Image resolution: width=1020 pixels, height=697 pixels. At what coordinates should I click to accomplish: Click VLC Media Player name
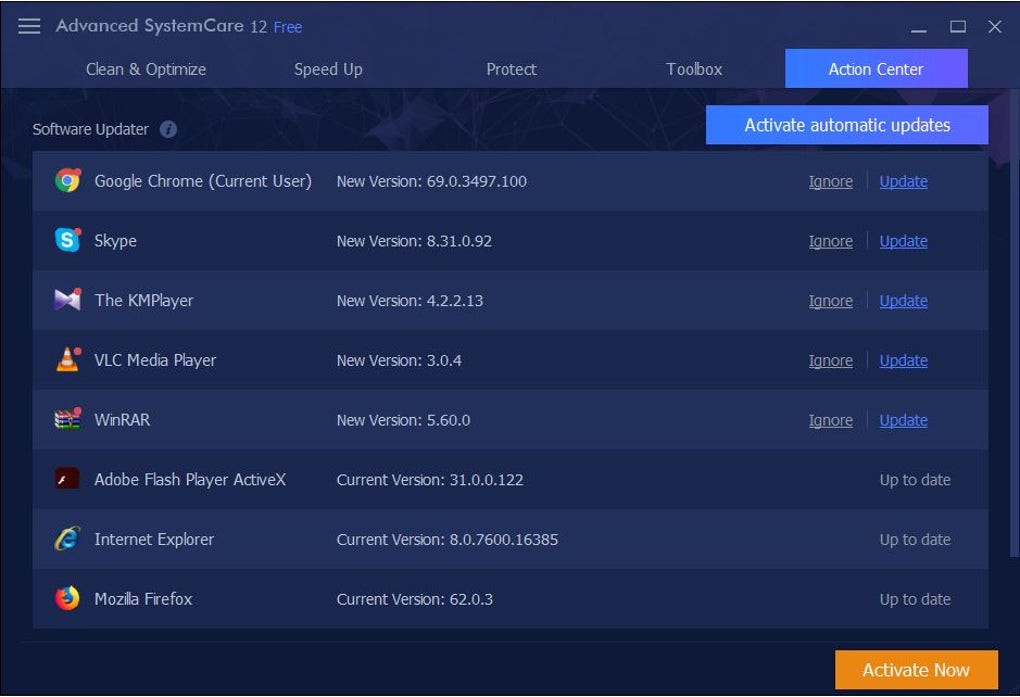coord(155,360)
